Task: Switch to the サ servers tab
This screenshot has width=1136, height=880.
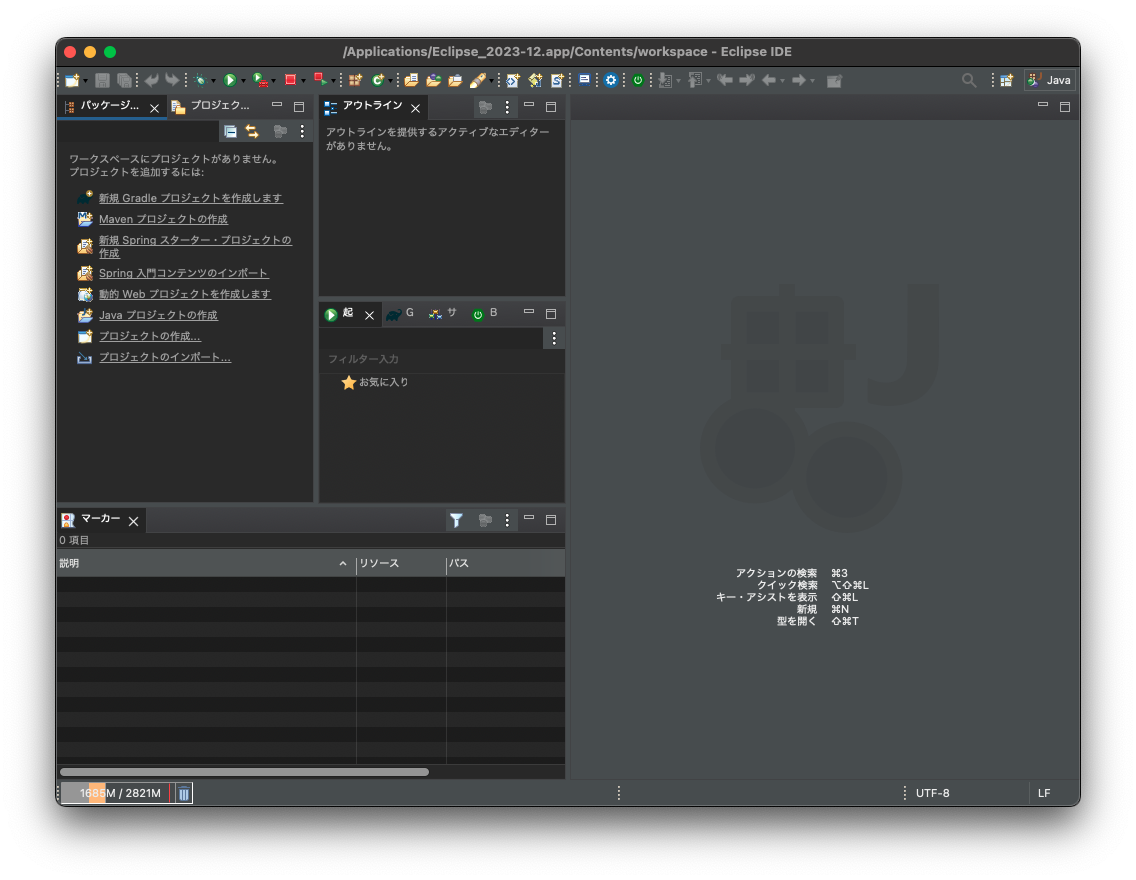Action: pyautogui.click(x=443, y=314)
